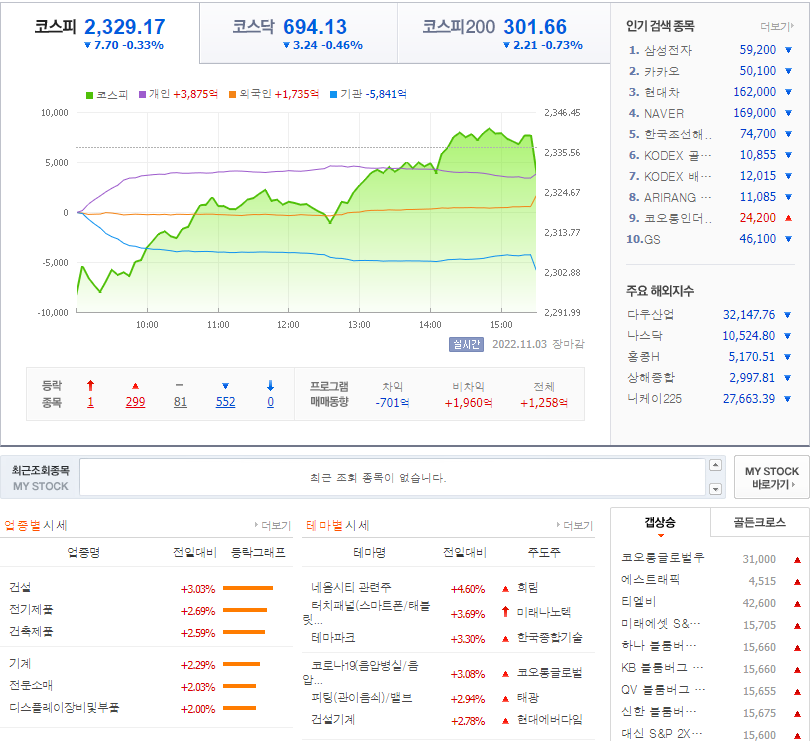Click the purple 개인 legend swatch
The image size is (810, 741).
click(x=143, y=95)
